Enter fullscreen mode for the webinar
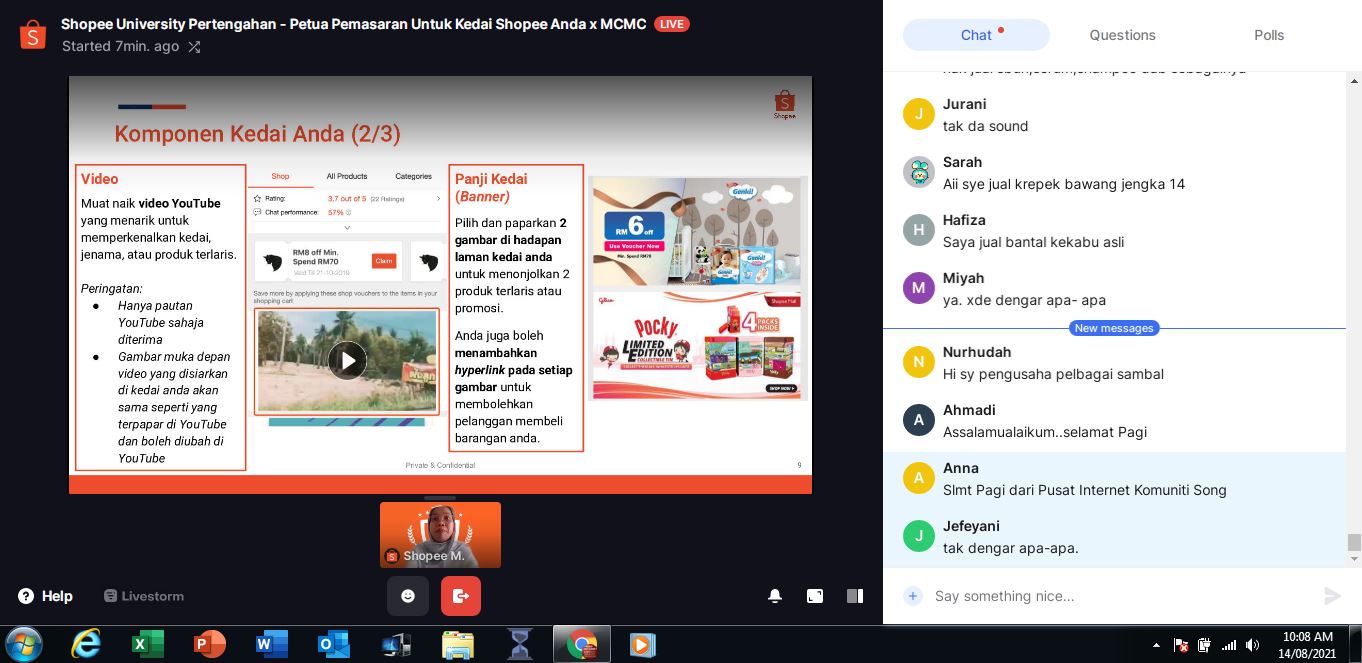Image resolution: width=1362 pixels, height=663 pixels. click(815, 596)
